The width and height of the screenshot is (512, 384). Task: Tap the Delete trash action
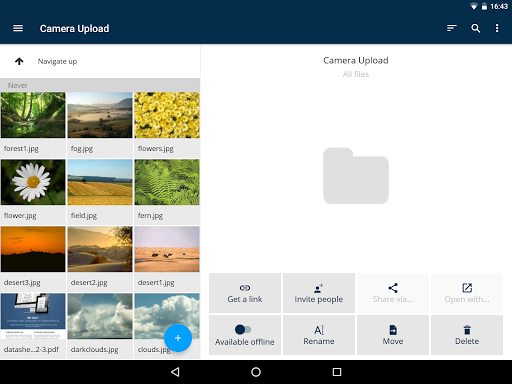[x=467, y=335]
